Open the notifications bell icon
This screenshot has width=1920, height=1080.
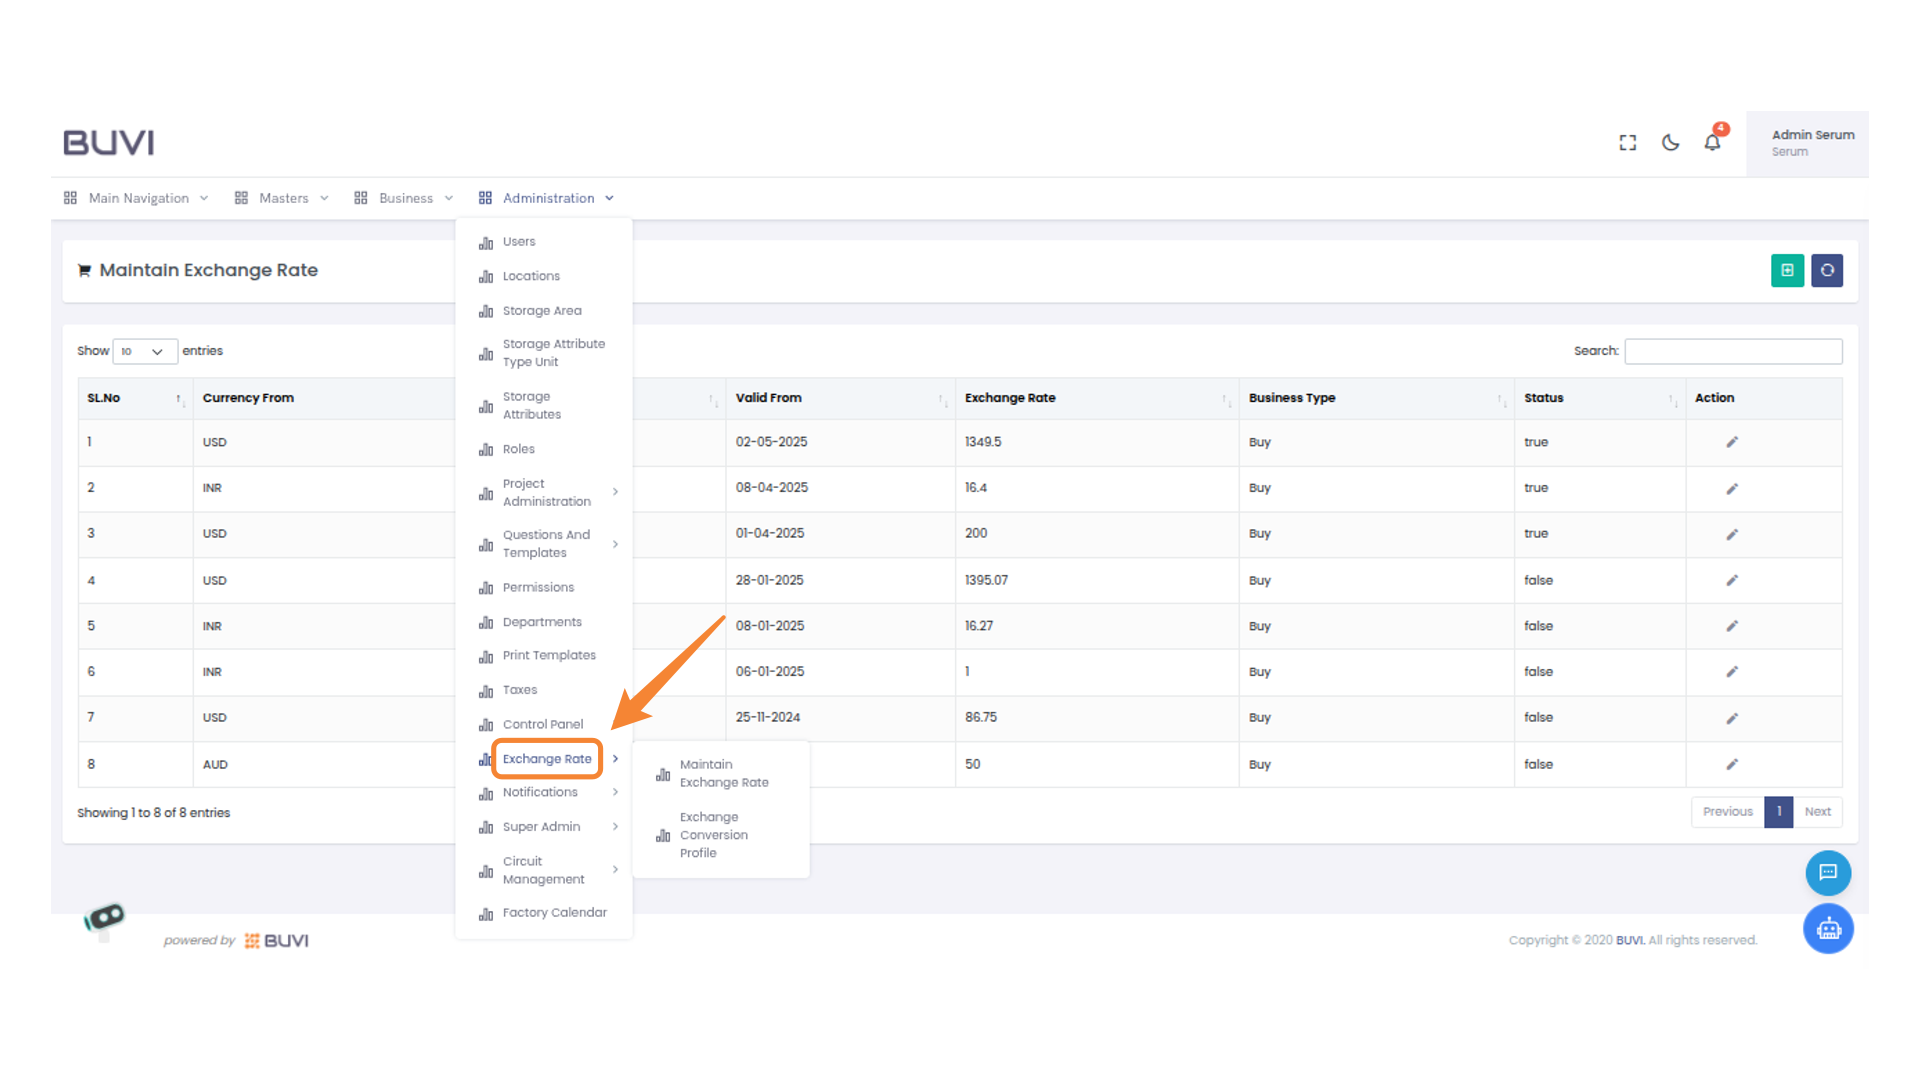pos(1712,143)
